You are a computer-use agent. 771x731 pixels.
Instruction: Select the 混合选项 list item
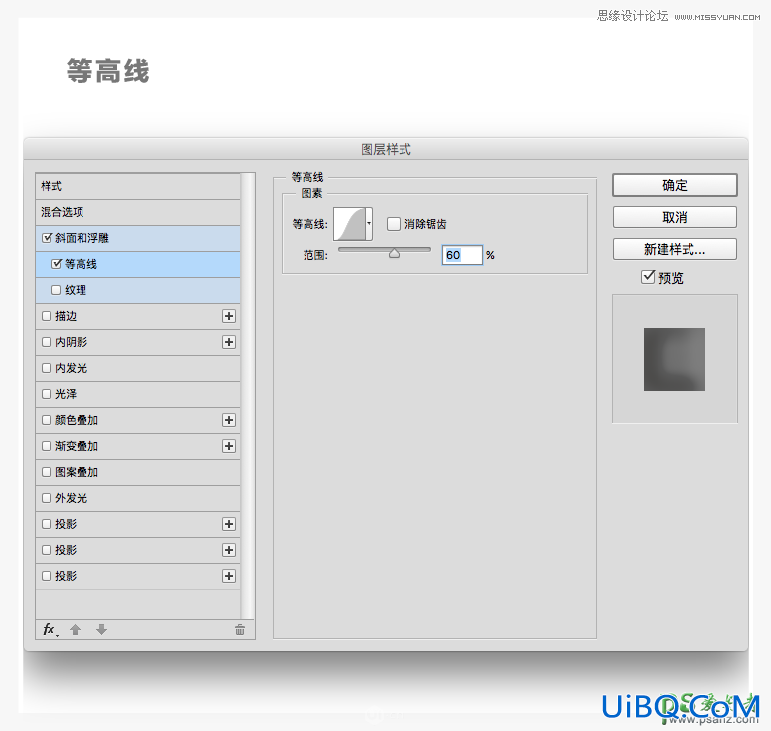click(x=138, y=212)
